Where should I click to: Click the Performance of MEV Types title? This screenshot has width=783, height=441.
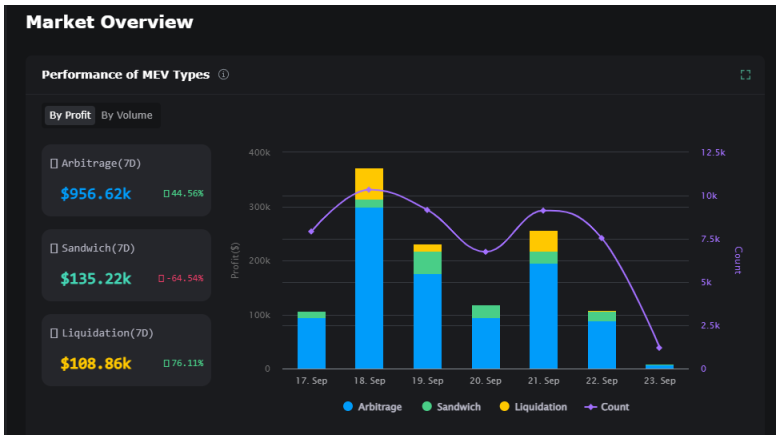click(x=125, y=75)
